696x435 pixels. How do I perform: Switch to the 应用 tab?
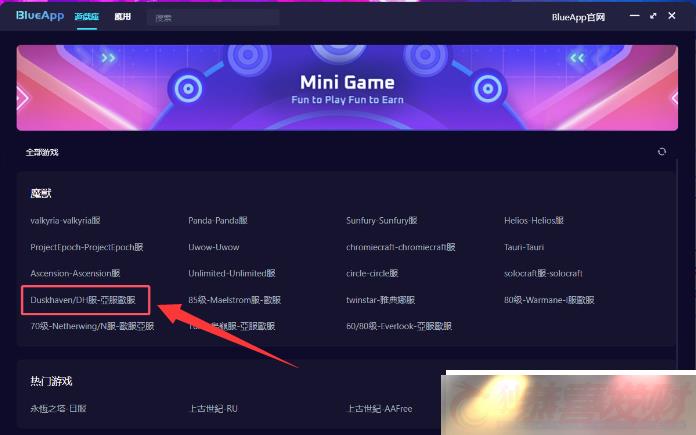123,16
